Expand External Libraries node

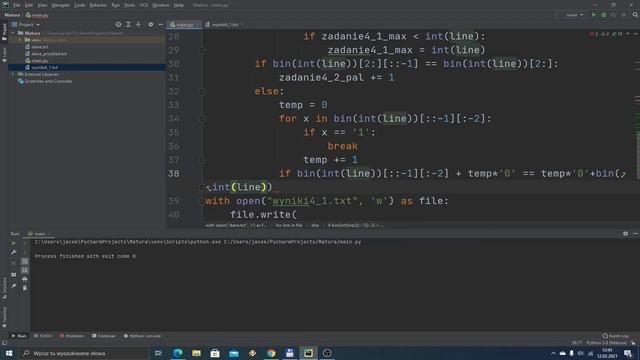pos(13,74)
